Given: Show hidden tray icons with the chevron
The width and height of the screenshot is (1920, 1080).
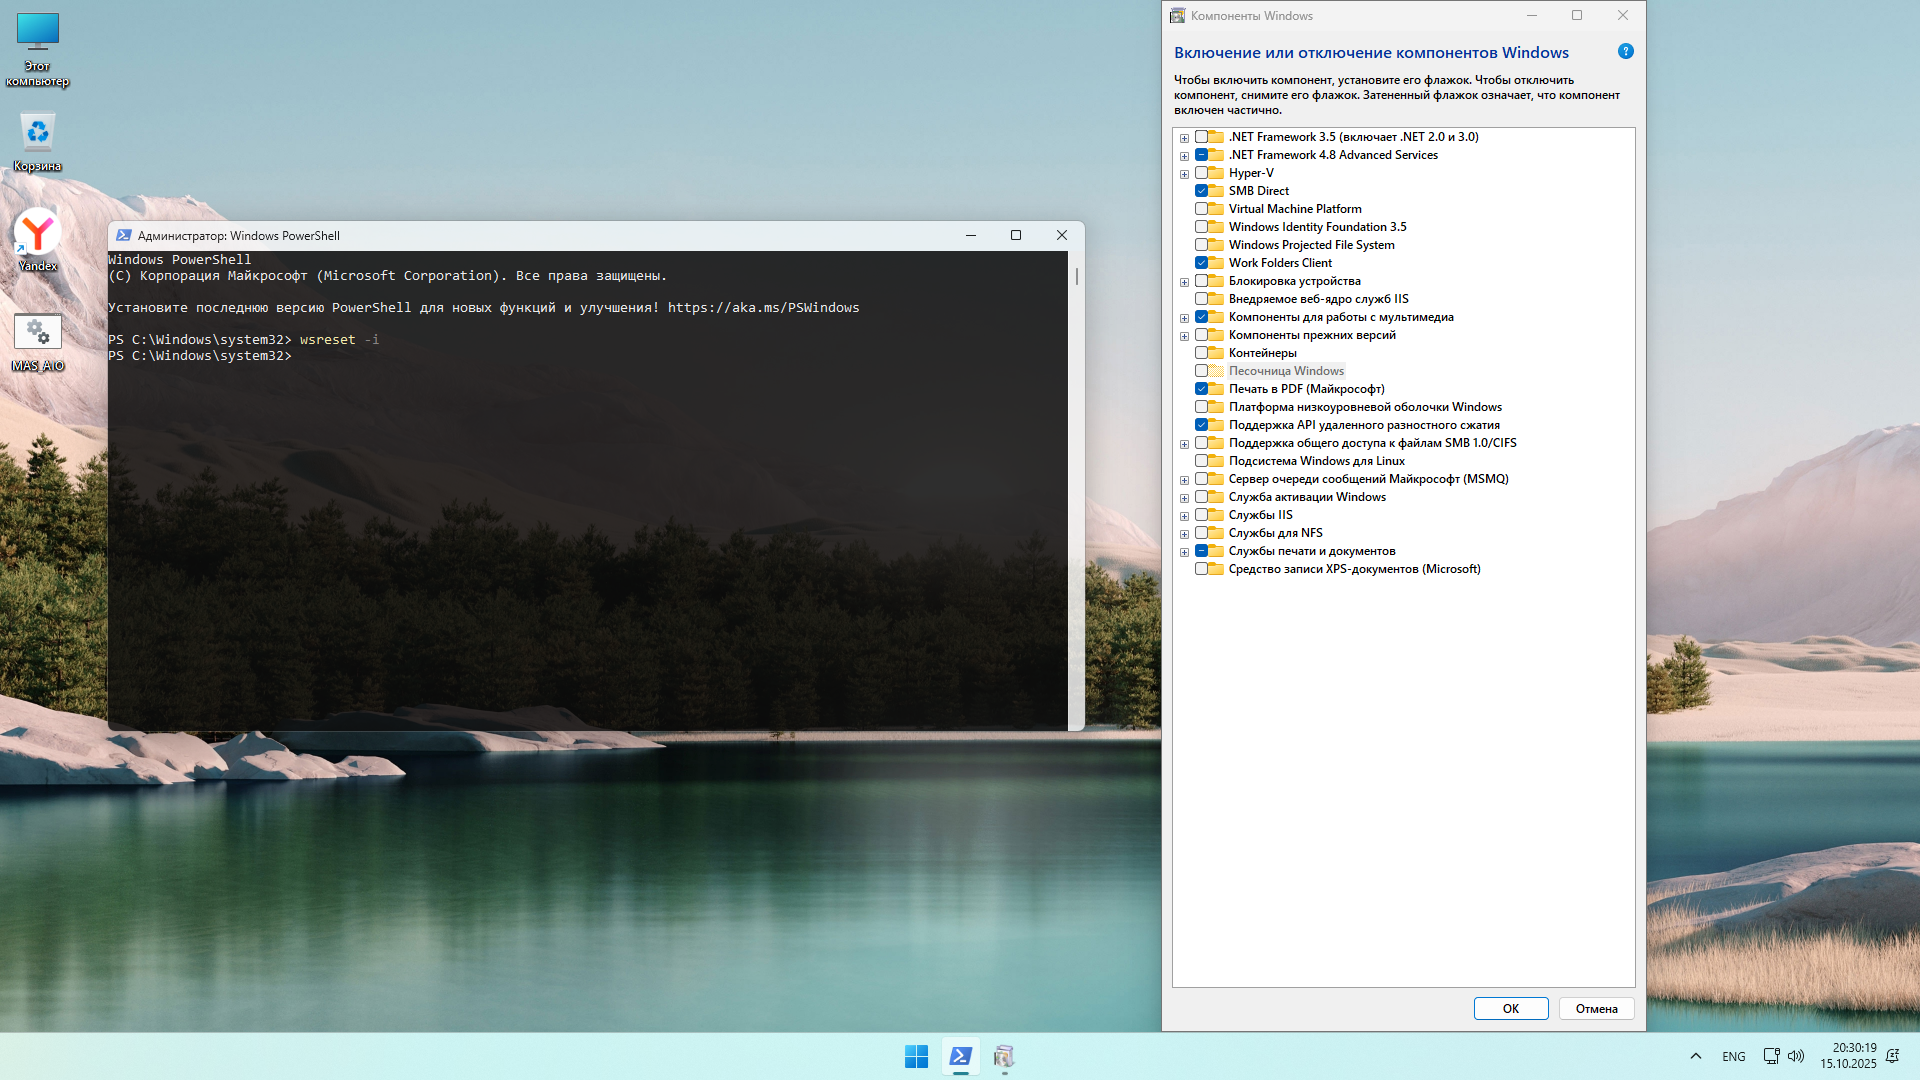Looking at the screenshot, I should point(1695,1055).
